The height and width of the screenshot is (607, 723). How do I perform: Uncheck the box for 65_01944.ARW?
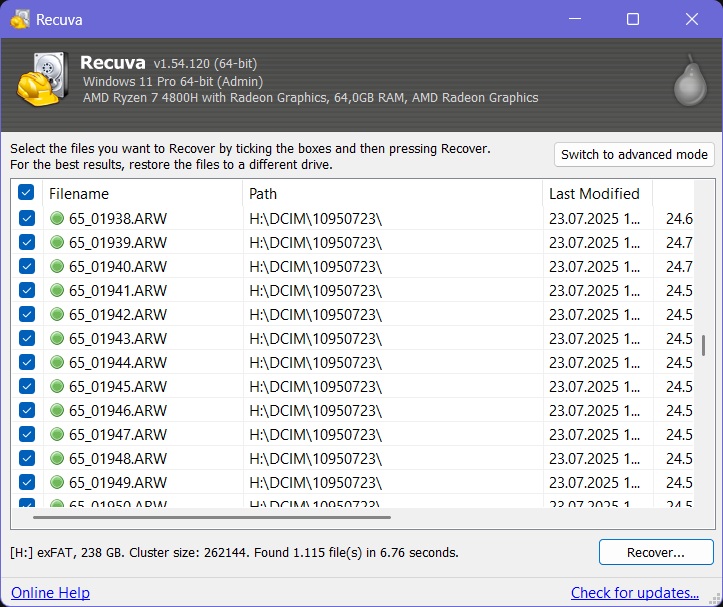click(x=27, y=362)
